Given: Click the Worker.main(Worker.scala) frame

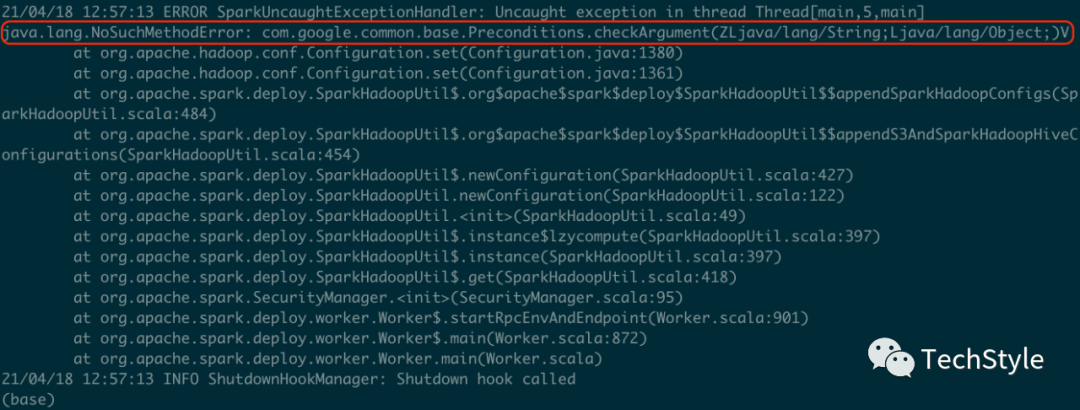Looking at the screenshot, I should point(338,359).
